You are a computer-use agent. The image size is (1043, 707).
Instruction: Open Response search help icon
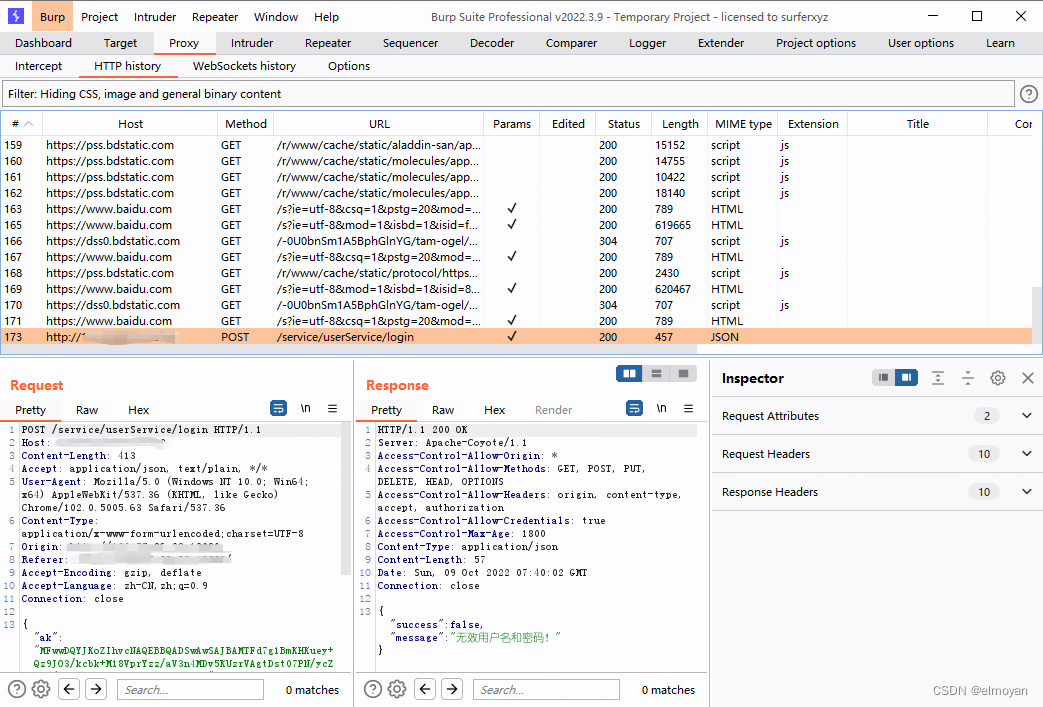(x=373, y=689)
